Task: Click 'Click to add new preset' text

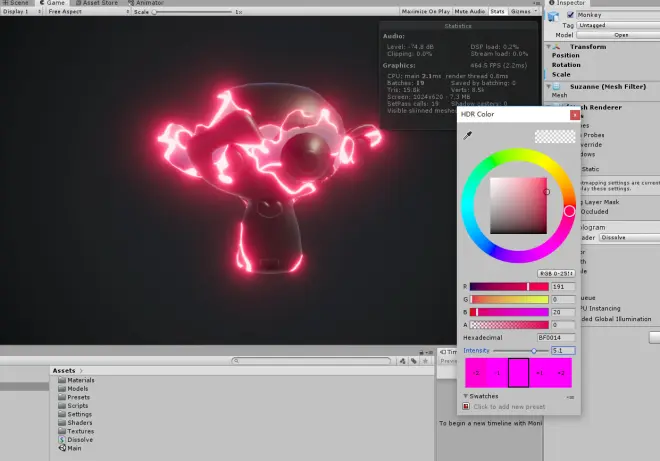Action: (x=509, y=407)
